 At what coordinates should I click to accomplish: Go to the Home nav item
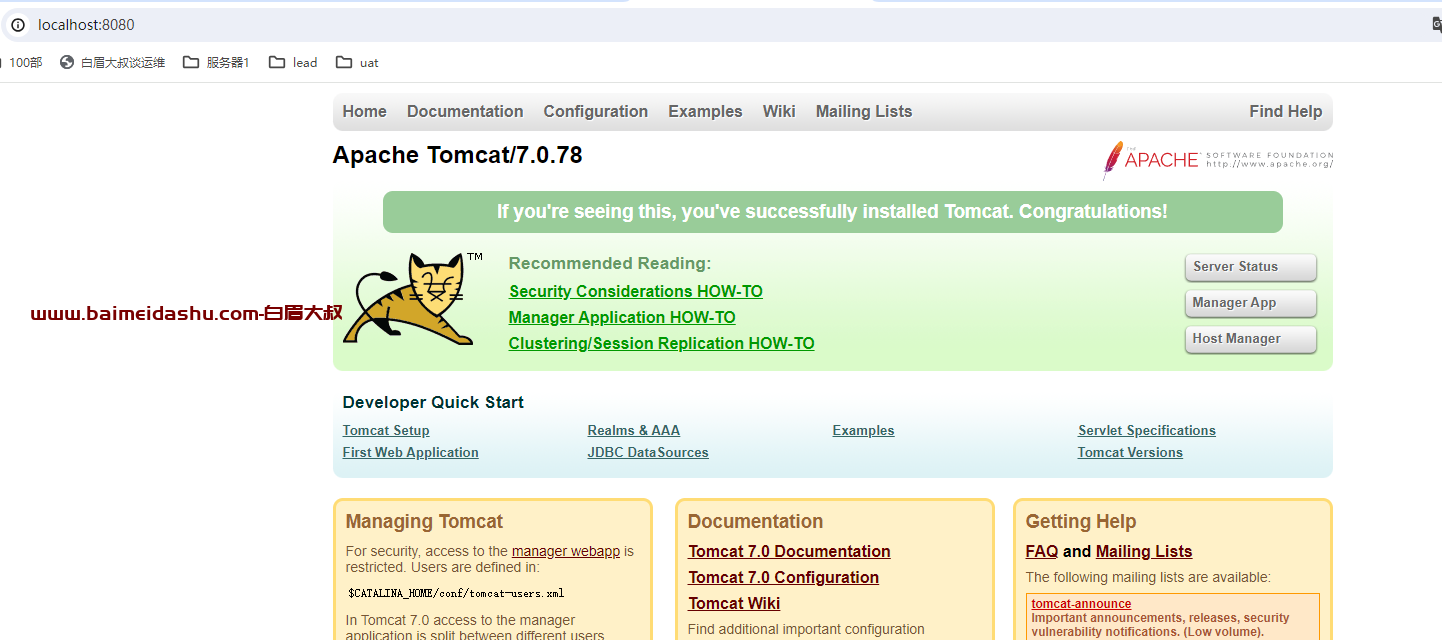364,111
